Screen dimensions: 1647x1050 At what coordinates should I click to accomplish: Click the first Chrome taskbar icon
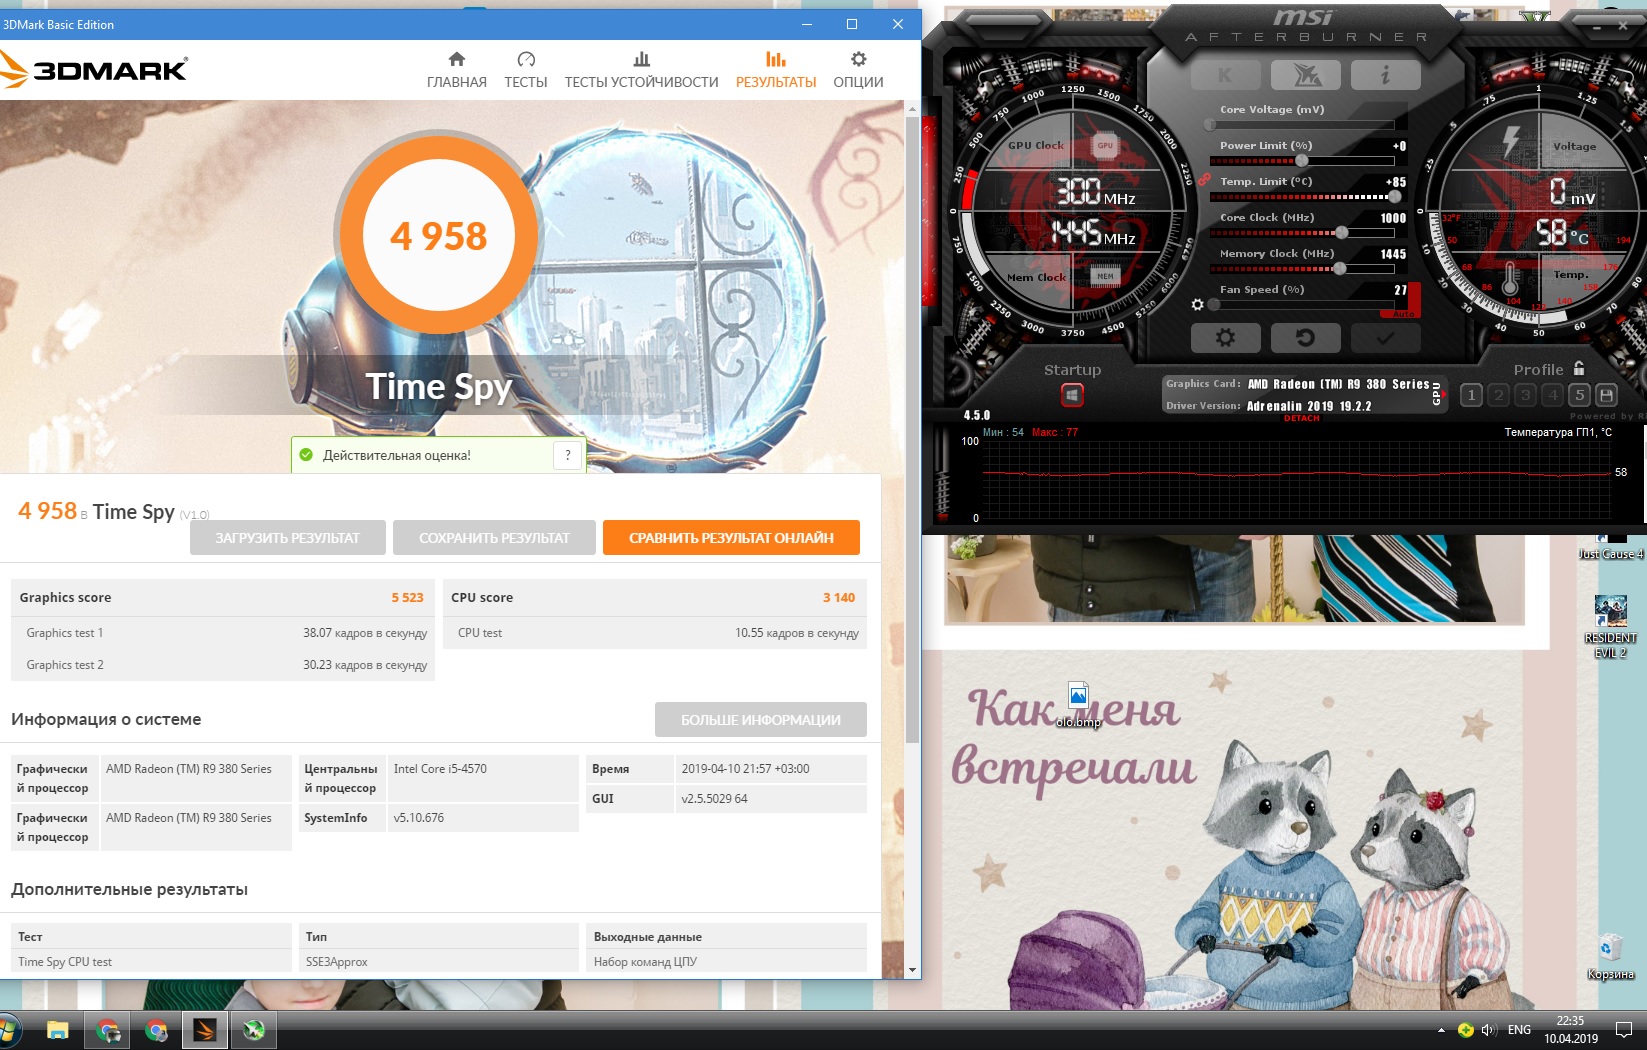point(107,1030)
